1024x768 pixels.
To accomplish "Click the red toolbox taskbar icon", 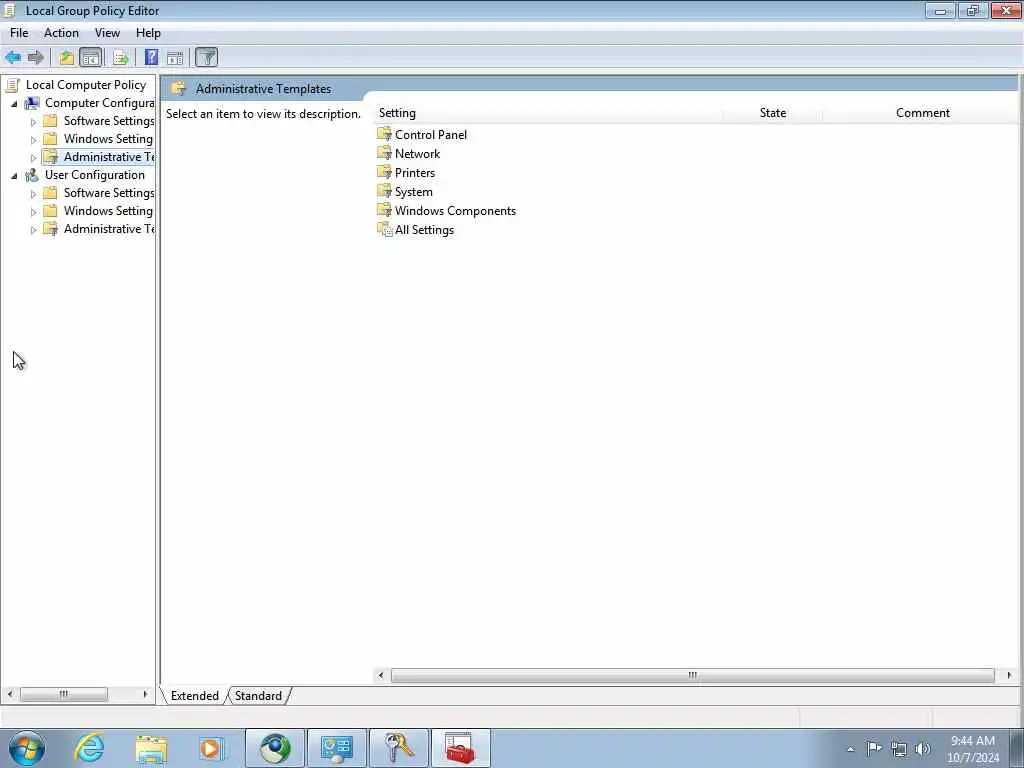I will point(460,748).
